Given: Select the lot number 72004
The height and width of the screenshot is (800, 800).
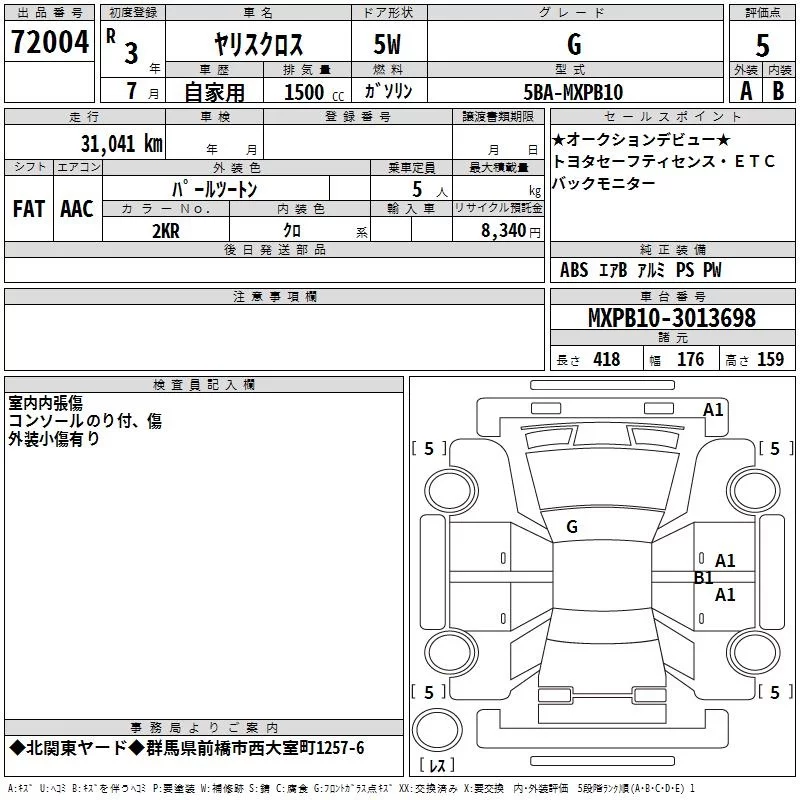Looking at the screenshot, I should pyautogui.click(x=49, y=43).
